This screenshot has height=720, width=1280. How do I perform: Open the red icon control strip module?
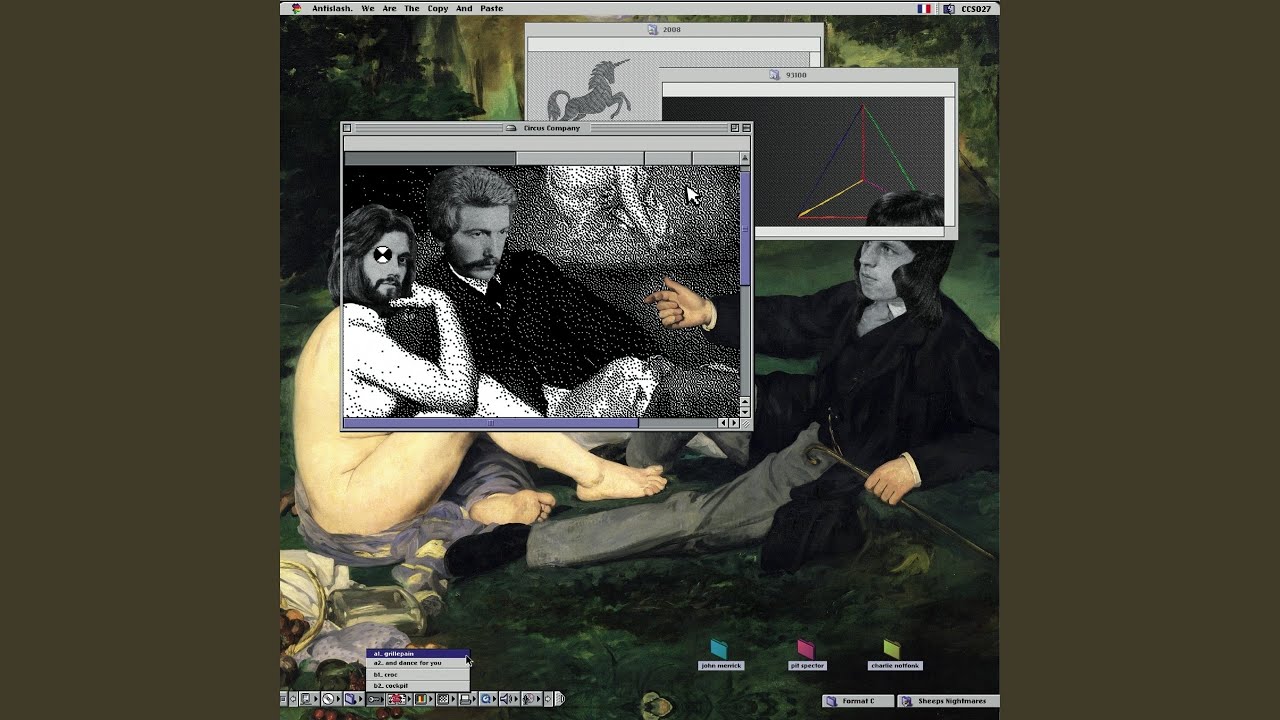[395, 699]
